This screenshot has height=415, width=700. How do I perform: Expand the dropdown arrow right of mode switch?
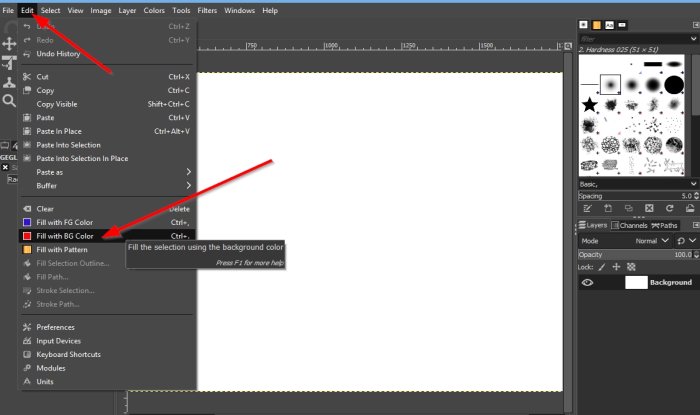[692, 241]
